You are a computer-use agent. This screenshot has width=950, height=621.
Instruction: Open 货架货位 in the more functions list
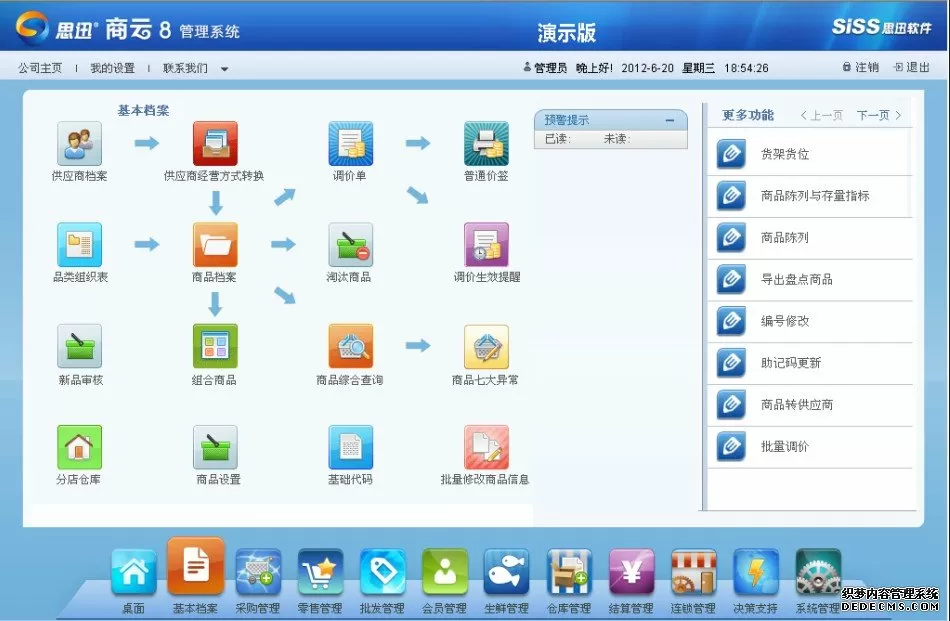pyautogui.click(x=785, y=155)
